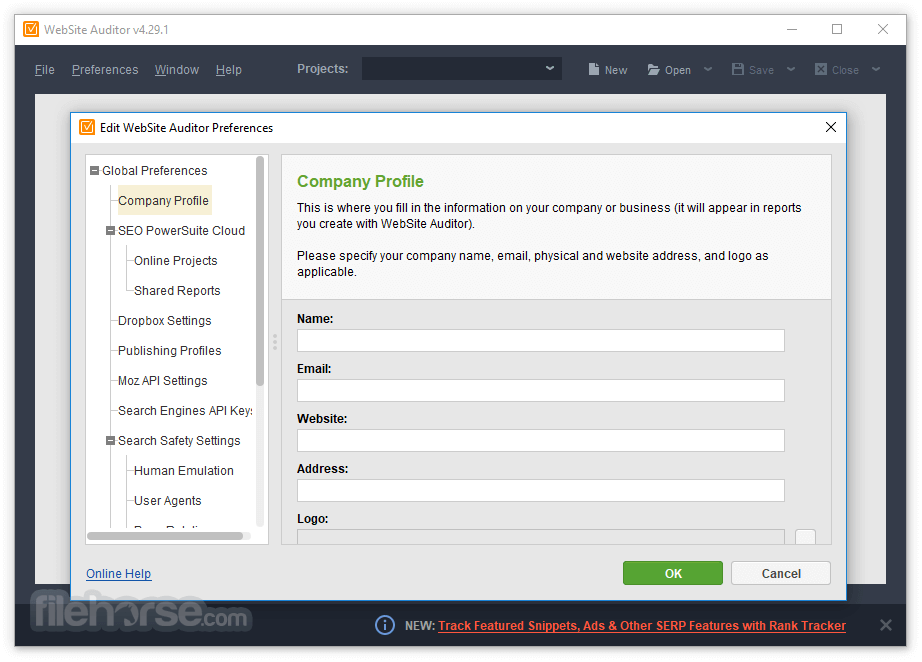Open Publishing Profiles in the tree
Screen dimensions: 922x662
coord(169,350)
